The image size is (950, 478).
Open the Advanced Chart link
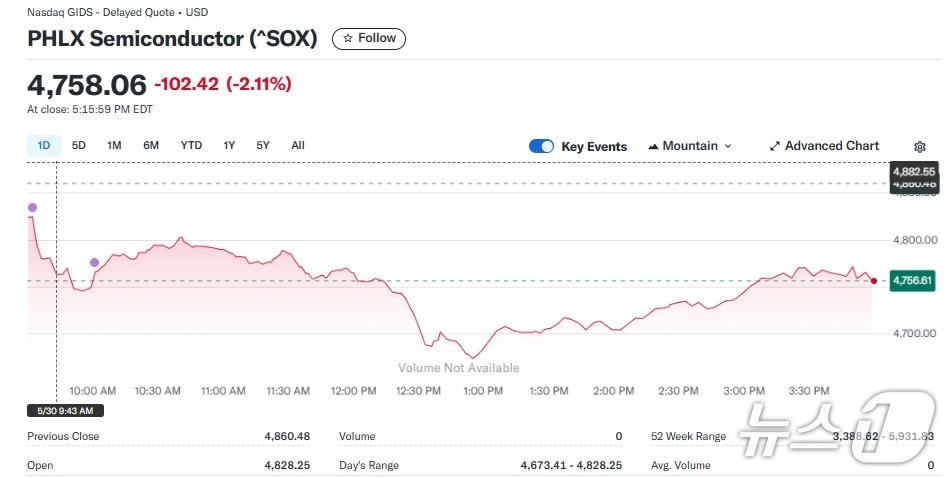[831, 146]
